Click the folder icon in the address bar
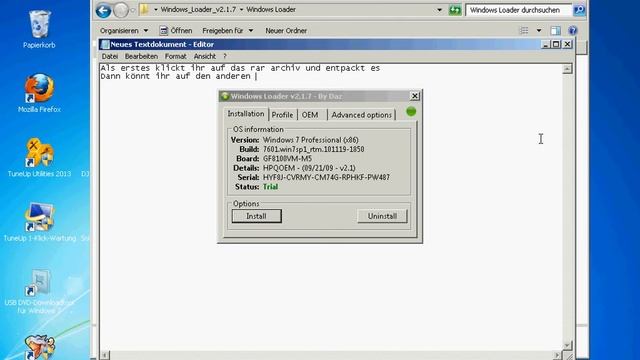640x360 pixels. click(144, 9)
